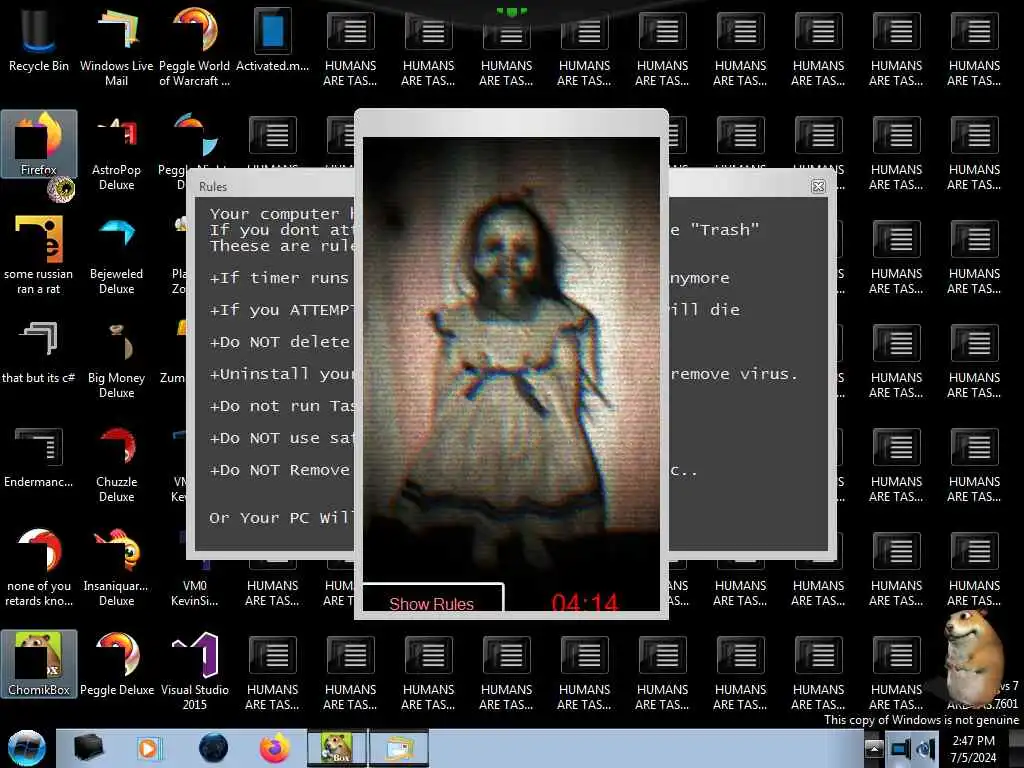Show hidden system tray icons
The width and height of the screenshot is (1024, 768).
coord(874,748)
